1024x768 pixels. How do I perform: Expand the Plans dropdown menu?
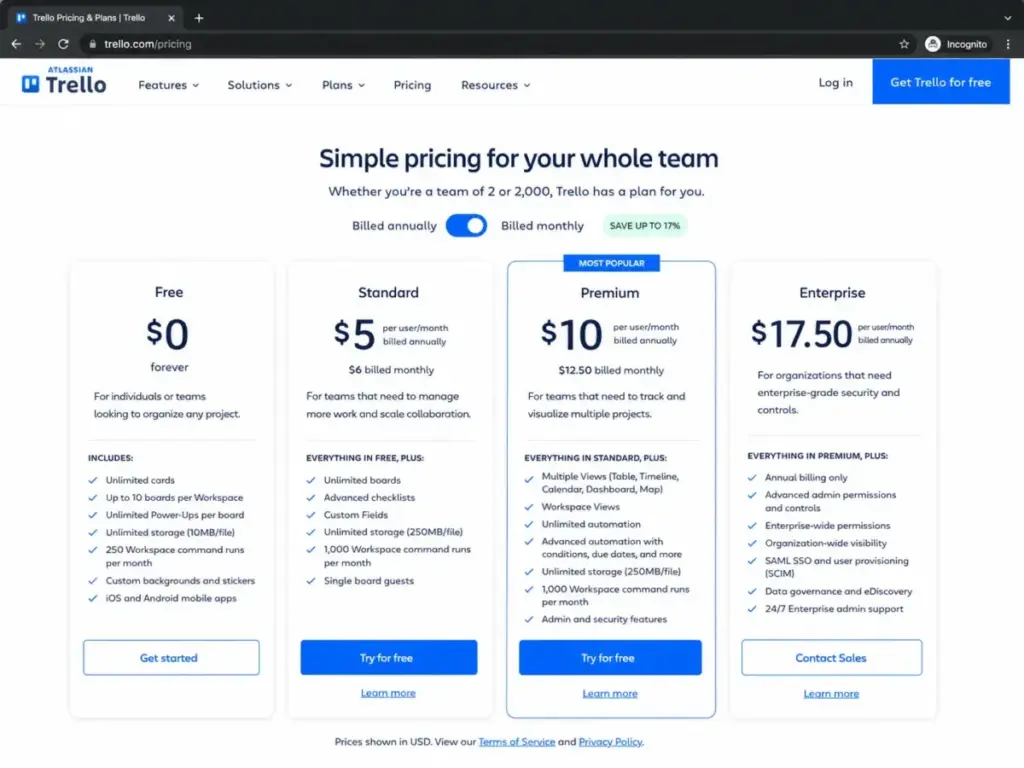click(x=344, y=85)
